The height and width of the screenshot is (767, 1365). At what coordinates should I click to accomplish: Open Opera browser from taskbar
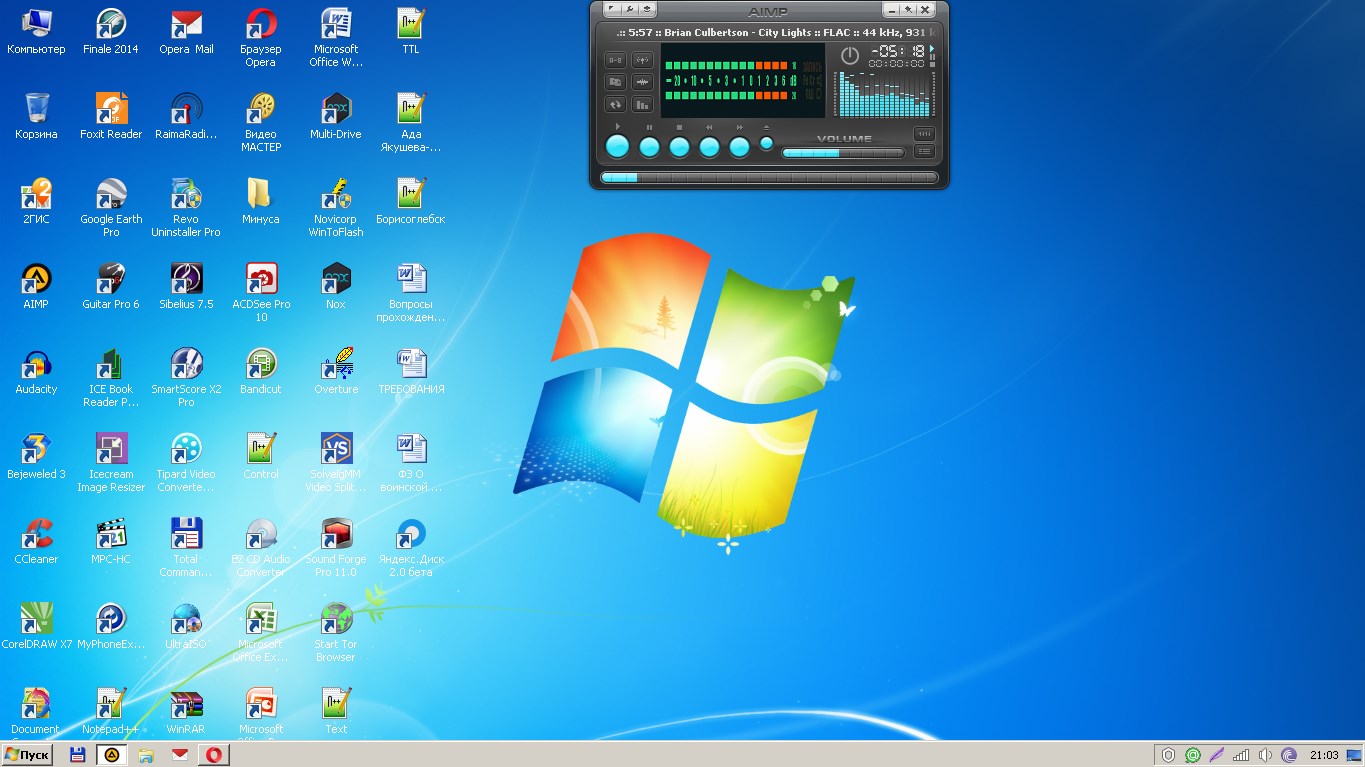coord(214,755)
